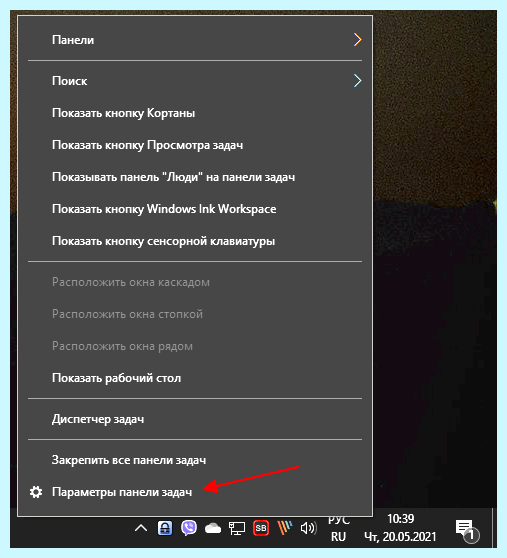507x558 pixels.
Task: Select Показать кнопку Просмотра задач
Action: coord(195,145)
